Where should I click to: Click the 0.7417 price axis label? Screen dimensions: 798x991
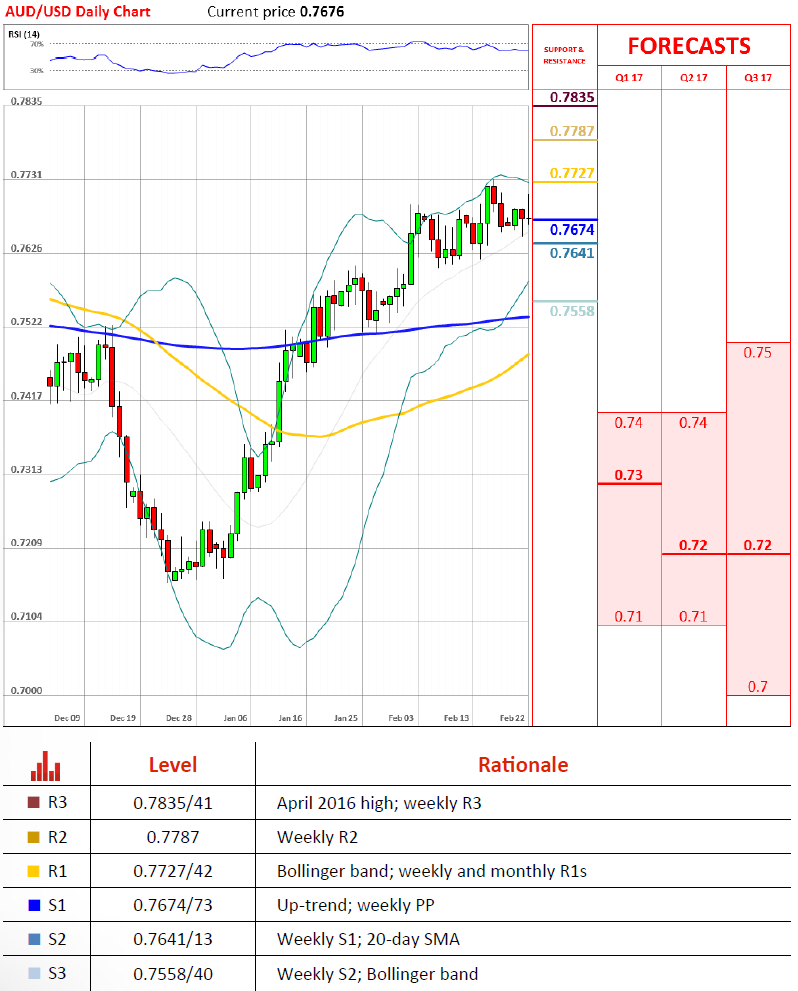(27, 396)
